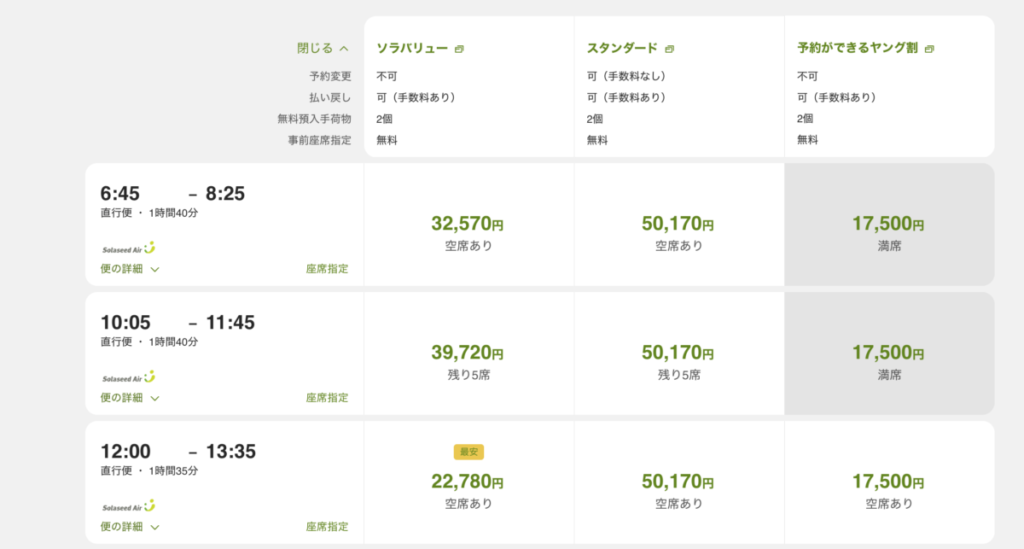The image size is (1024, 549).
Task: Open the ソラバリュー fare details popup icon
Action: coord(459,49)
